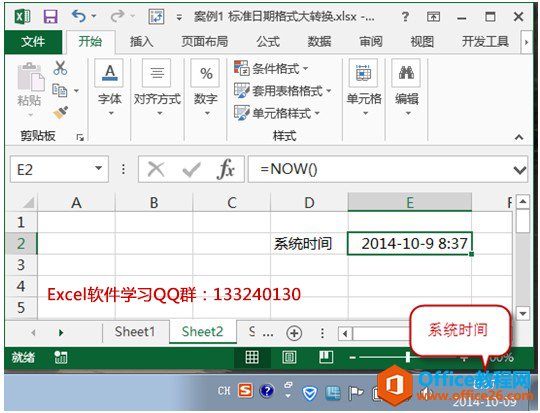540x413 pixels.
Task: Switch to the Sheet2 tab
Action: [x=202, y=332]
